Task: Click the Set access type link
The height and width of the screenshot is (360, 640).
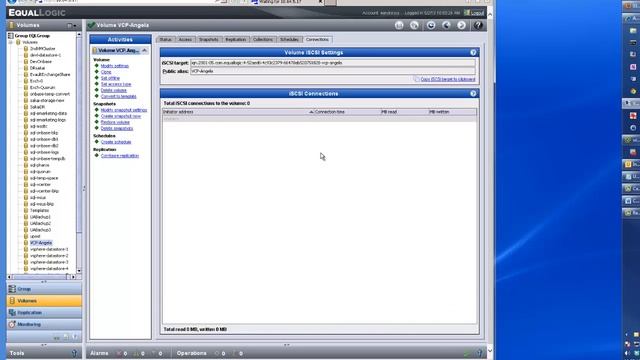Action: pos(116,84)
